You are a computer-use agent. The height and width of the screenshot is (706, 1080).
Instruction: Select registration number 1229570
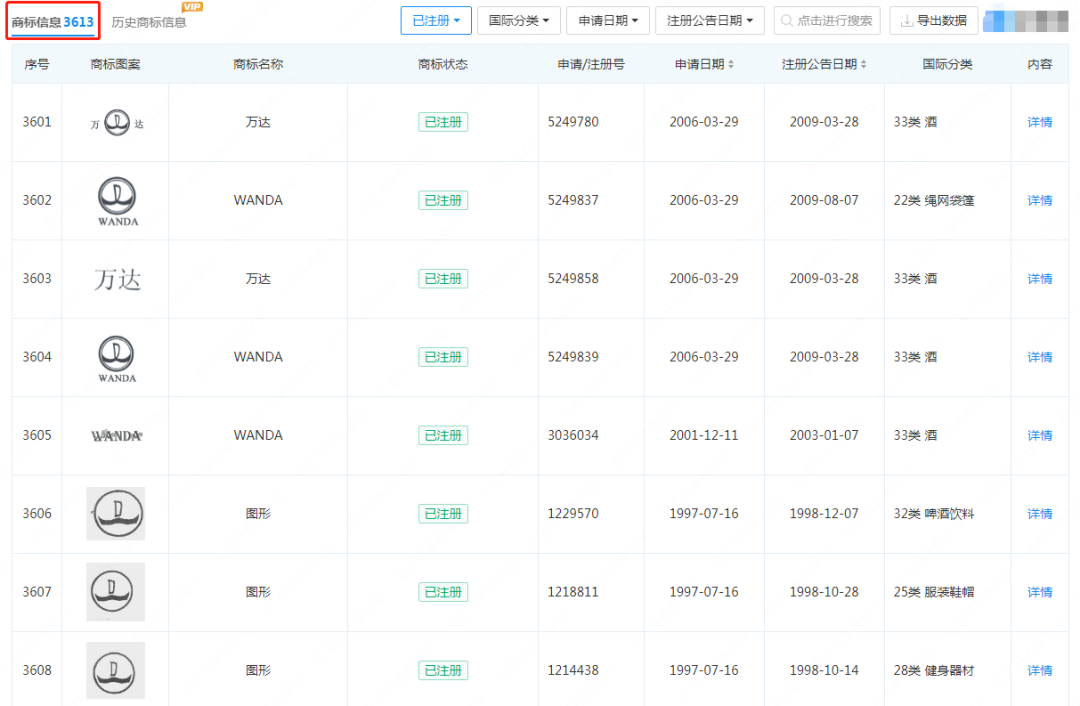(573, 514)
